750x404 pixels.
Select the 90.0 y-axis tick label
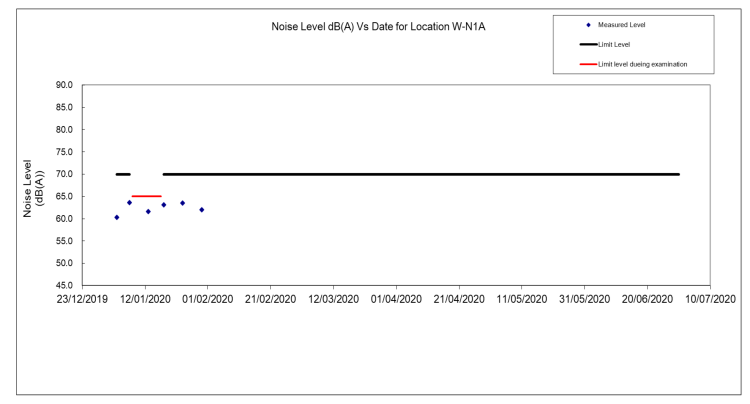pyautogui.click(x=66, y=85)
